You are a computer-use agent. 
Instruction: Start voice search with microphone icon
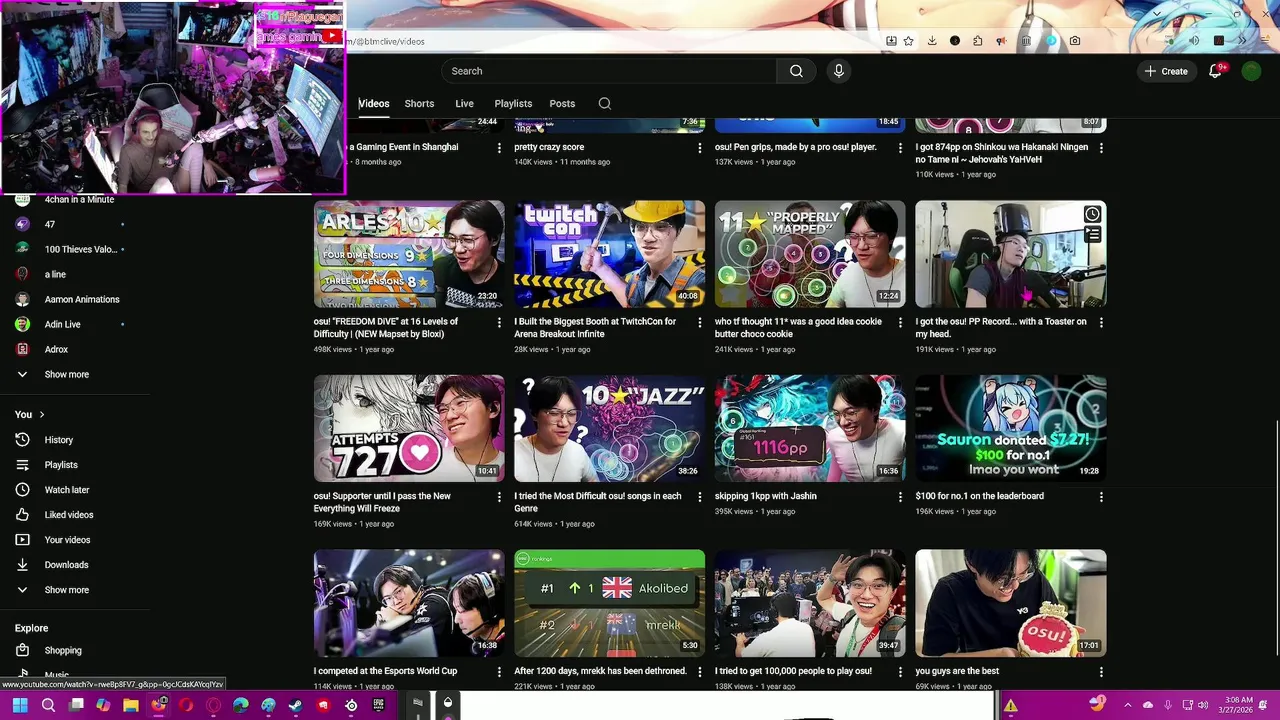tap(839, 71)
